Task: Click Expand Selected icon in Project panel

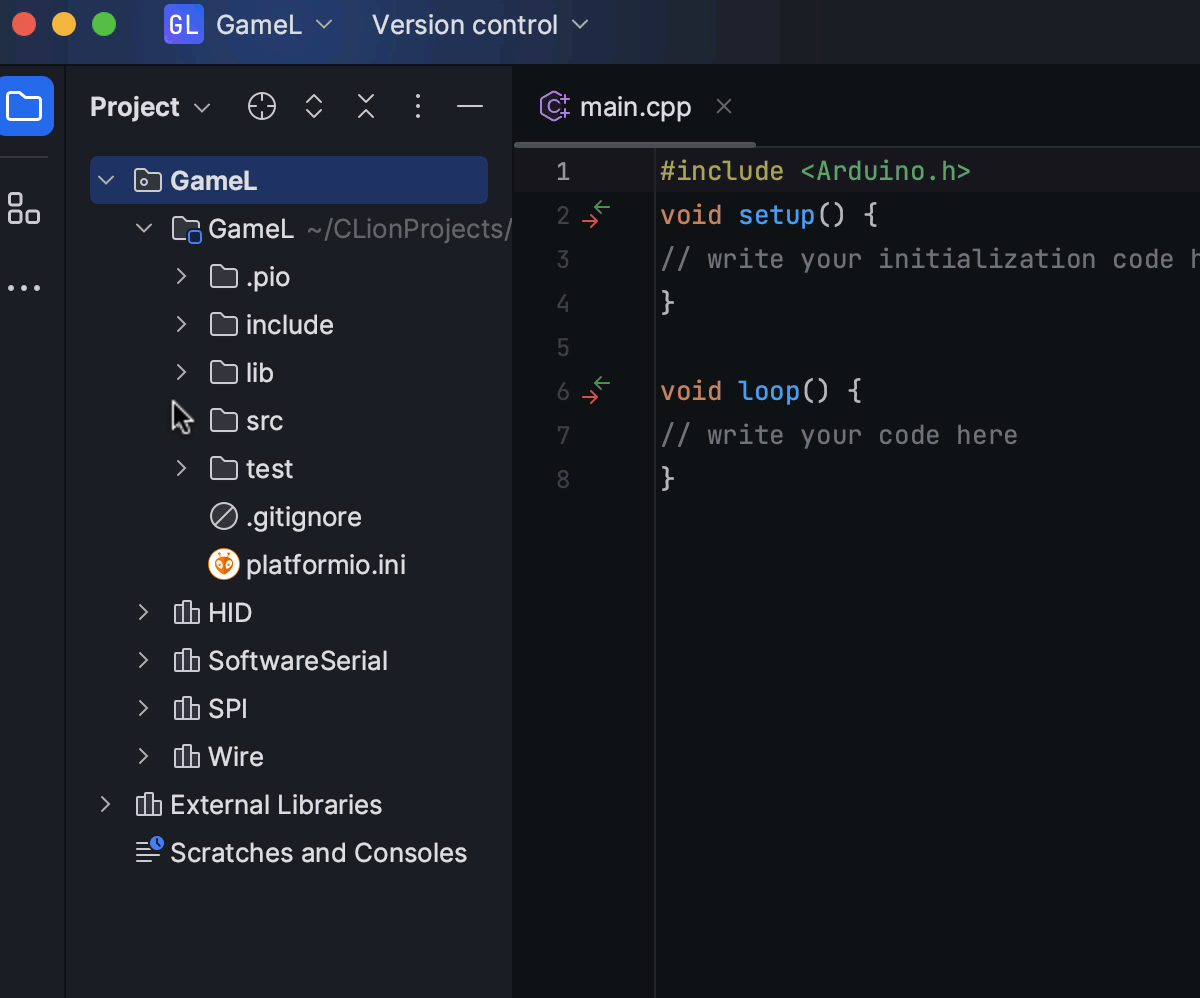Action: pos(314,107)
